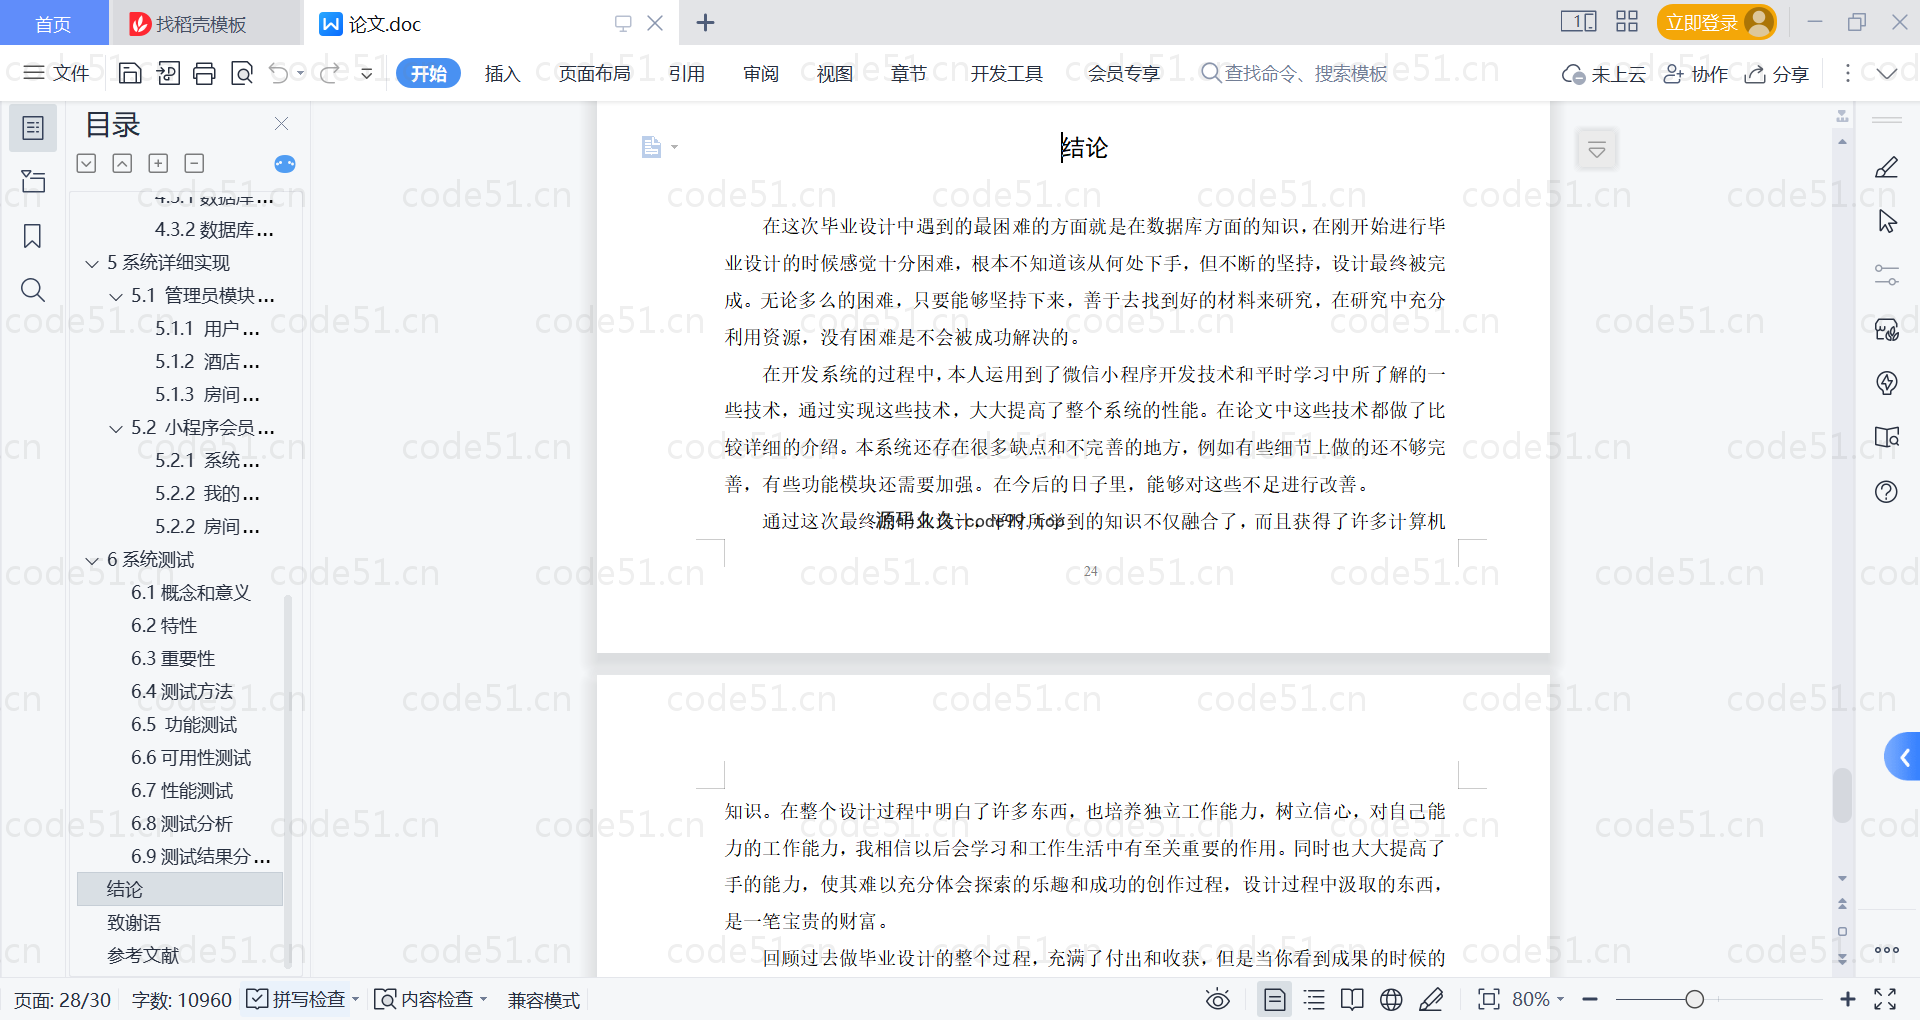Open the 引用 ribbon tab

coord(686,73)
